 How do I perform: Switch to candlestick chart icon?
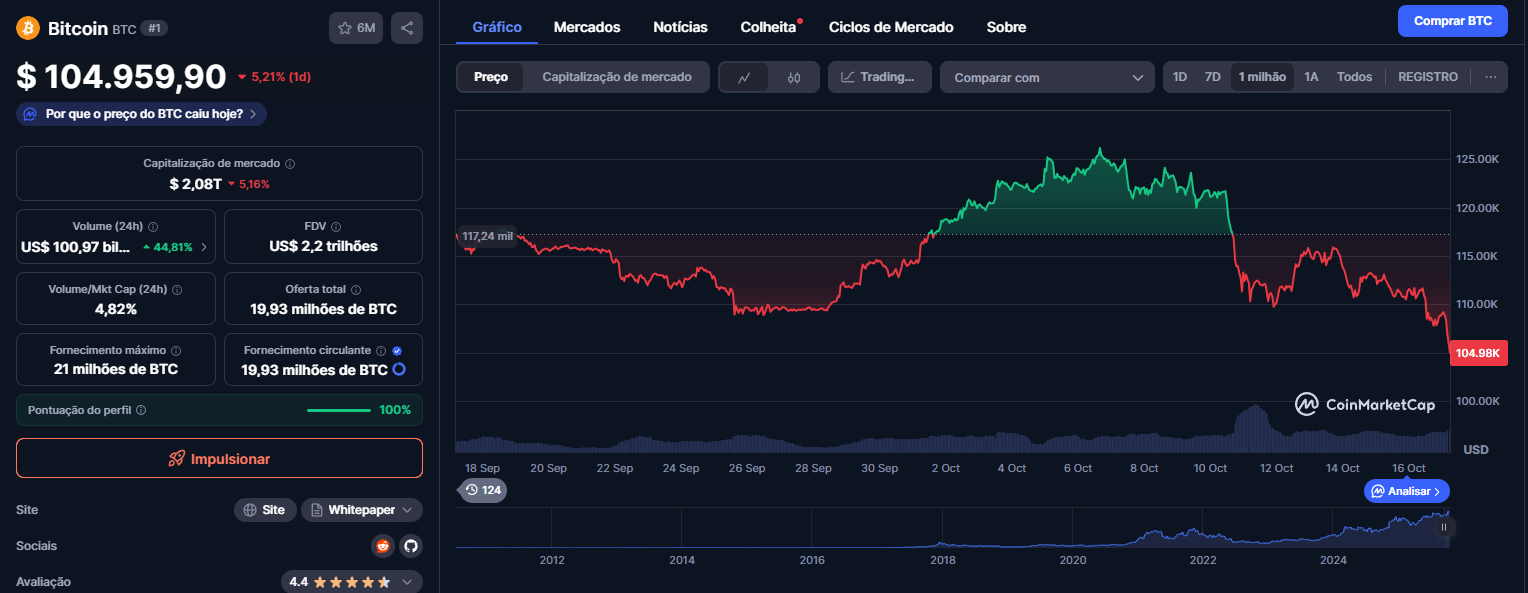pos(794,77)
